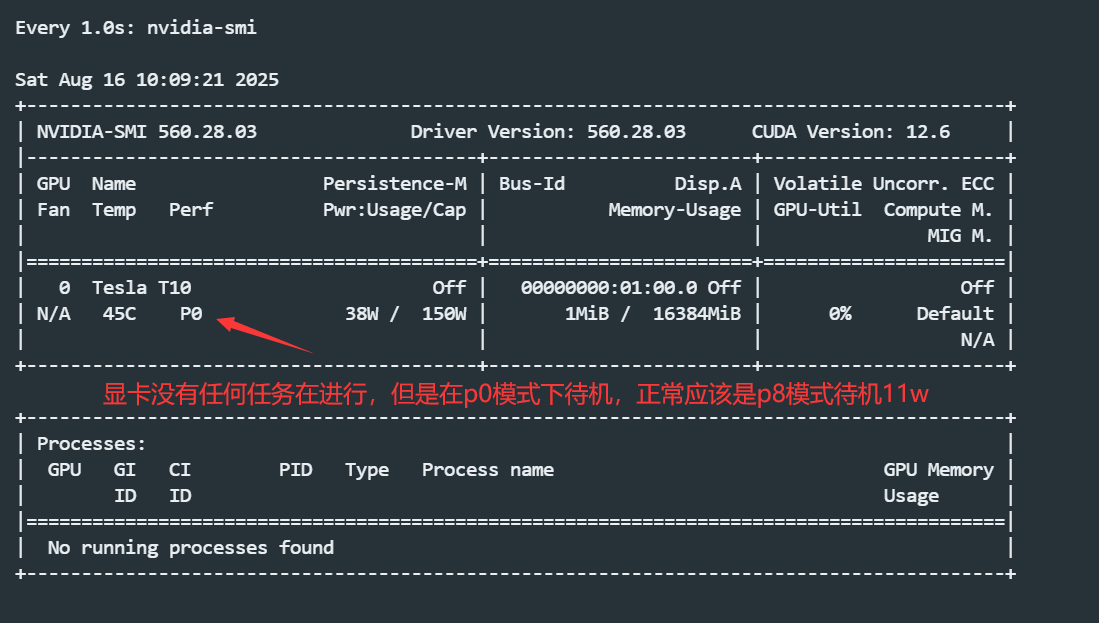Click the timestamp Sat Aug 16 10:09:21 2025
Screen dimensions: 1099x623
[x=147, y=80]
